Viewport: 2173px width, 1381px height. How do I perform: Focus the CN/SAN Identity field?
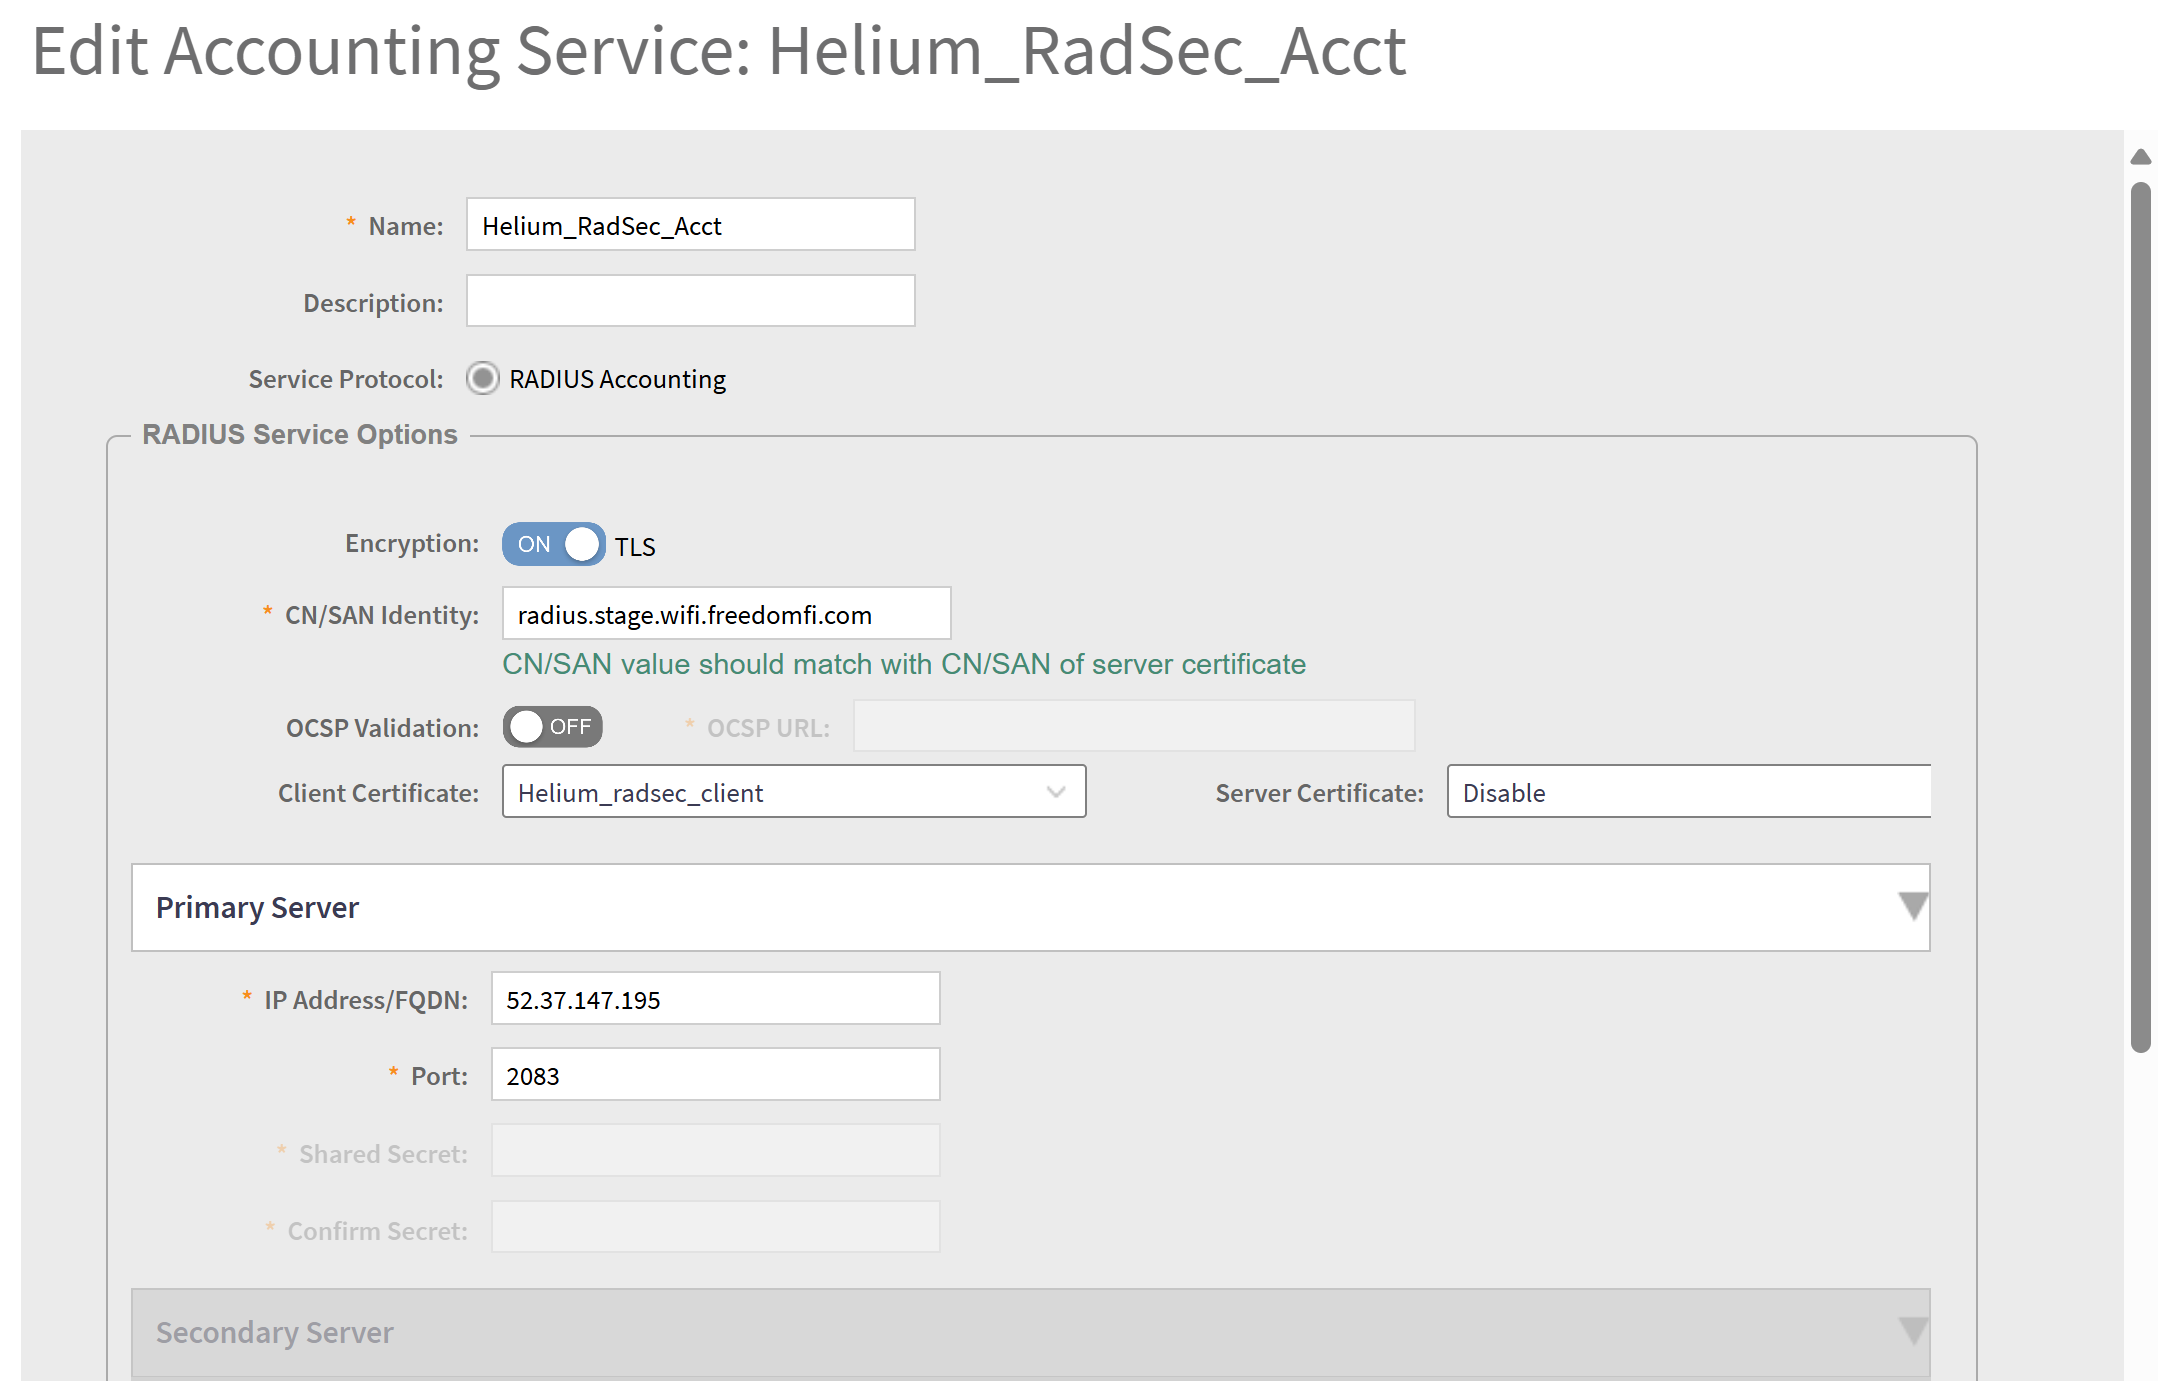tap(726, 614)
